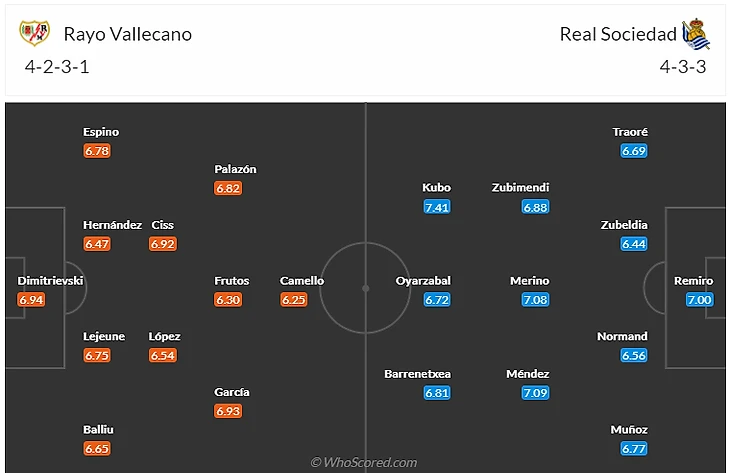Click the 4-2-3-1 formation label
Image resolution: width=730 pixels, height=473 pixels.
tap(57, 67)
